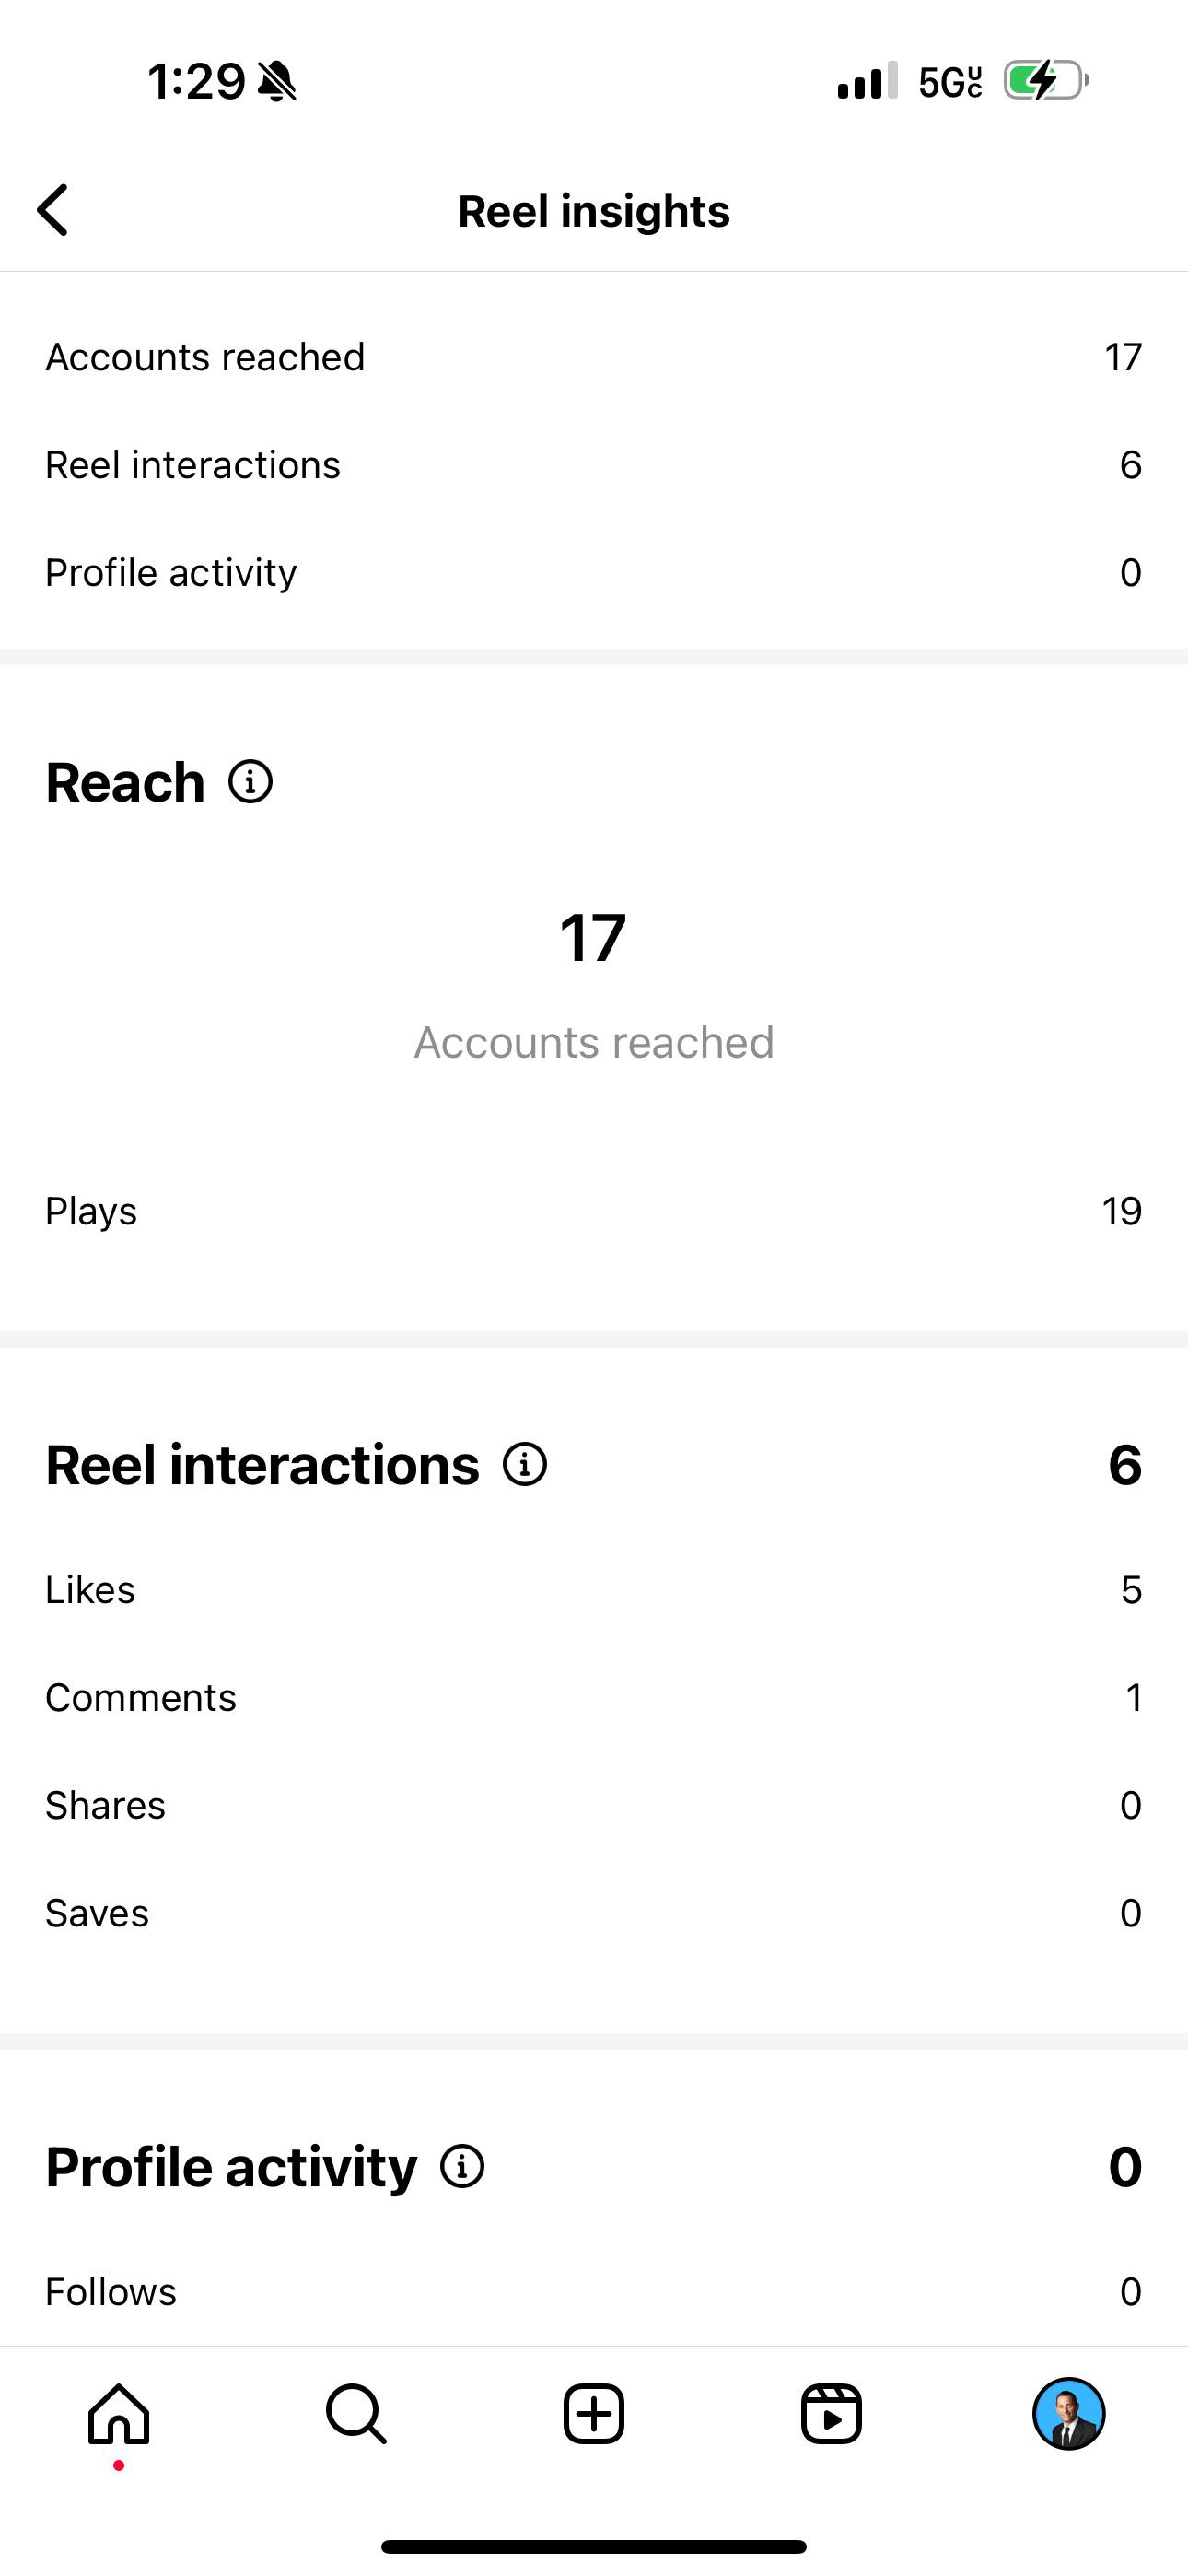Image resolution: width=1188 pixels, height=2576 pixels.
Task: Show Profile activity info tooltip
Action: (x=462, y=2166)
